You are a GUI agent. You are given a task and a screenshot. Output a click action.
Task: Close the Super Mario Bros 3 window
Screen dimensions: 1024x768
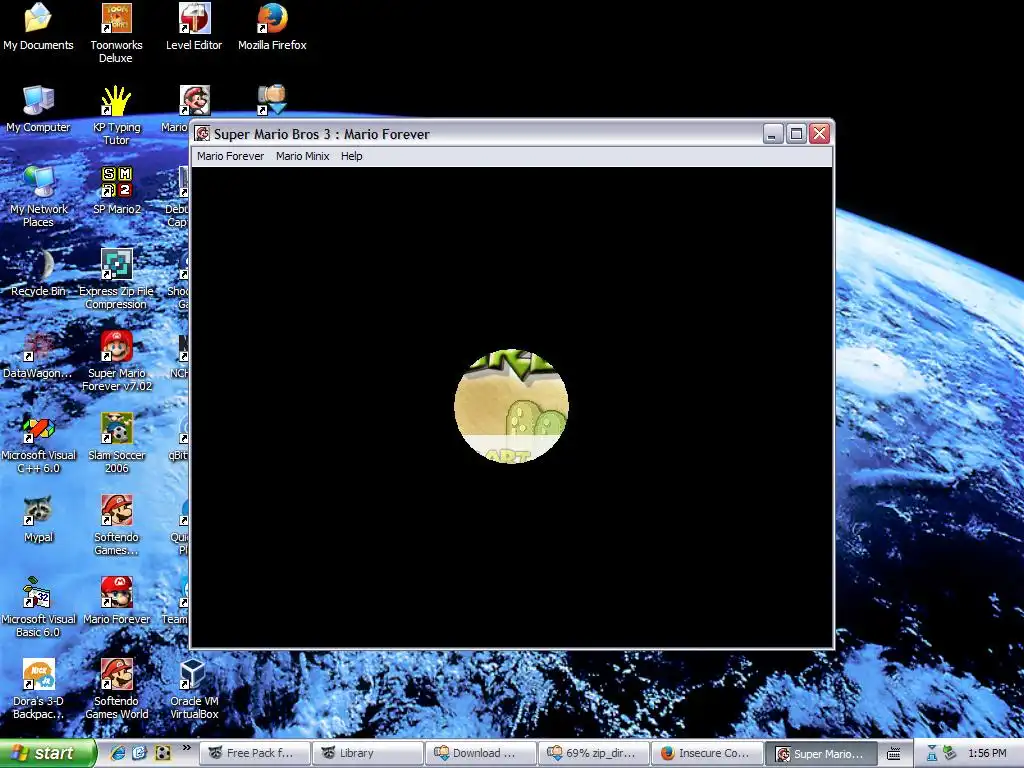(x=820, y=134)
